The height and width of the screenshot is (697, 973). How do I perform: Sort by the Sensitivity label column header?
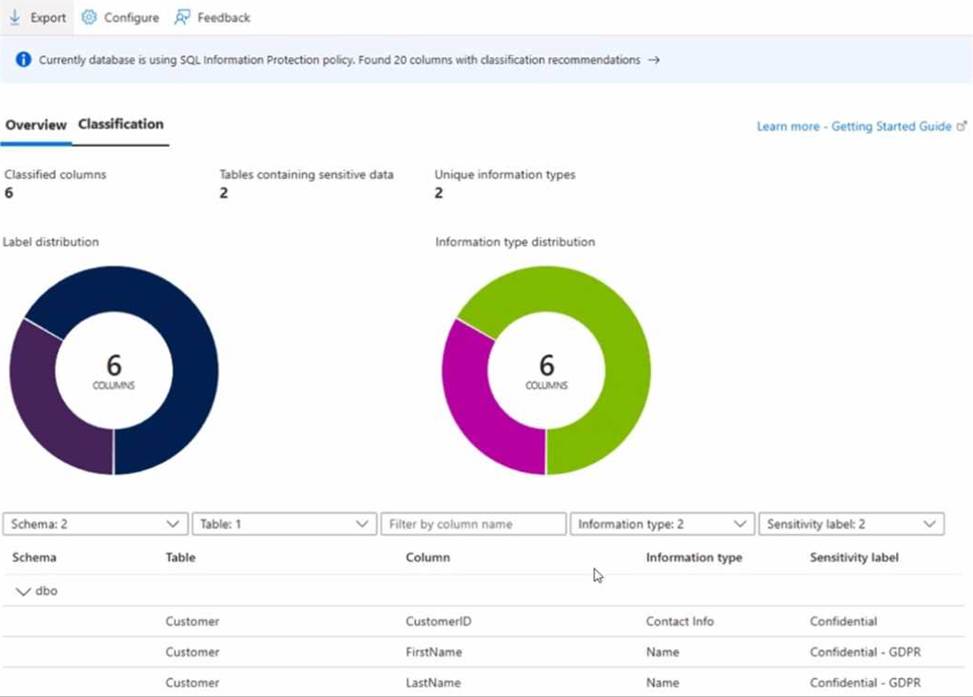(854, 557)
